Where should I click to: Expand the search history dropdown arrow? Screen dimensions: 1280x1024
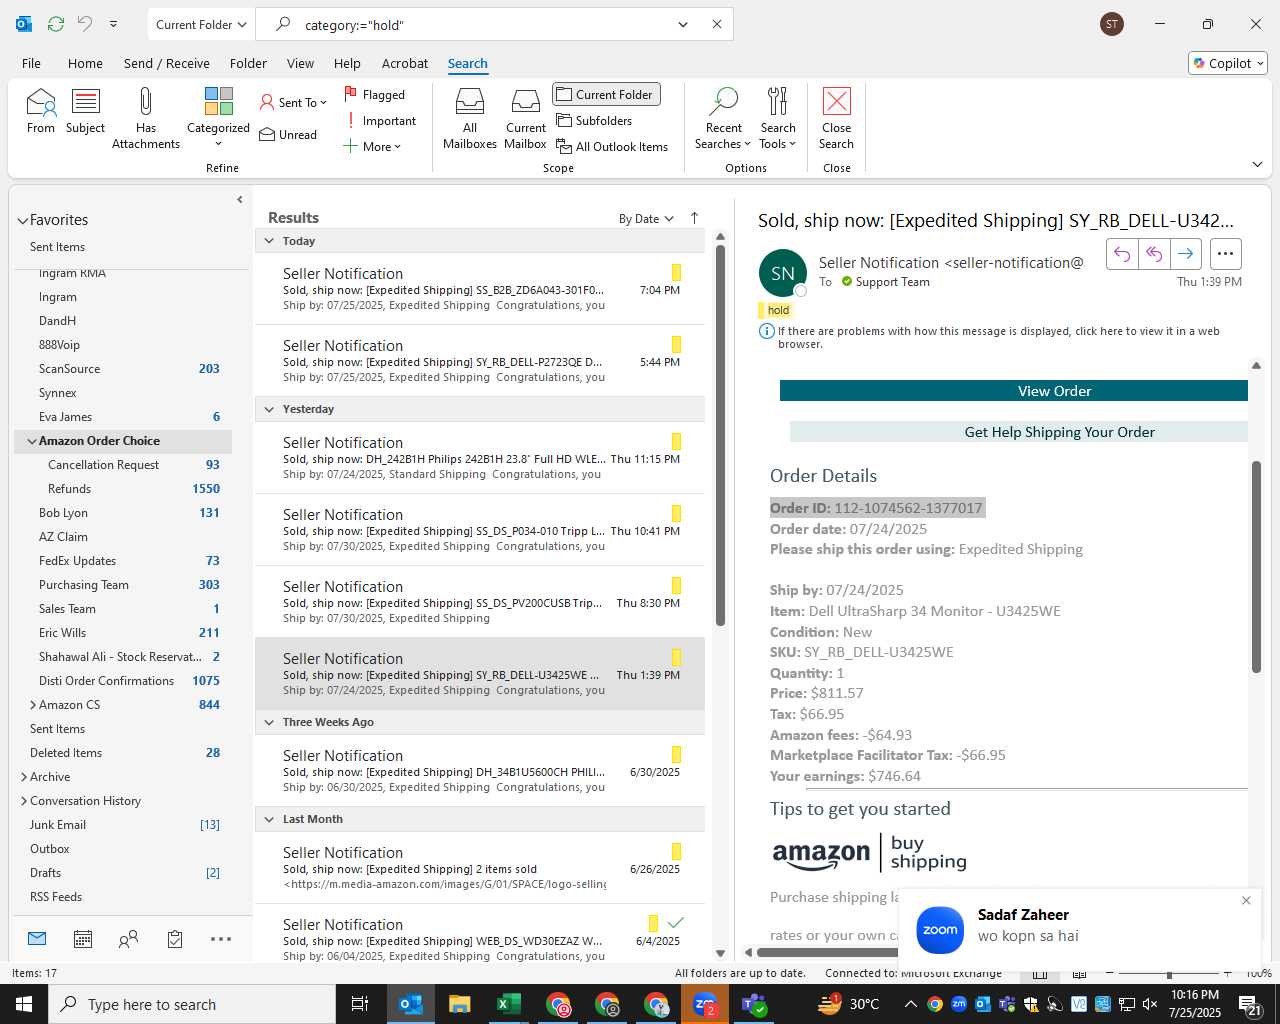pos(683,25)
